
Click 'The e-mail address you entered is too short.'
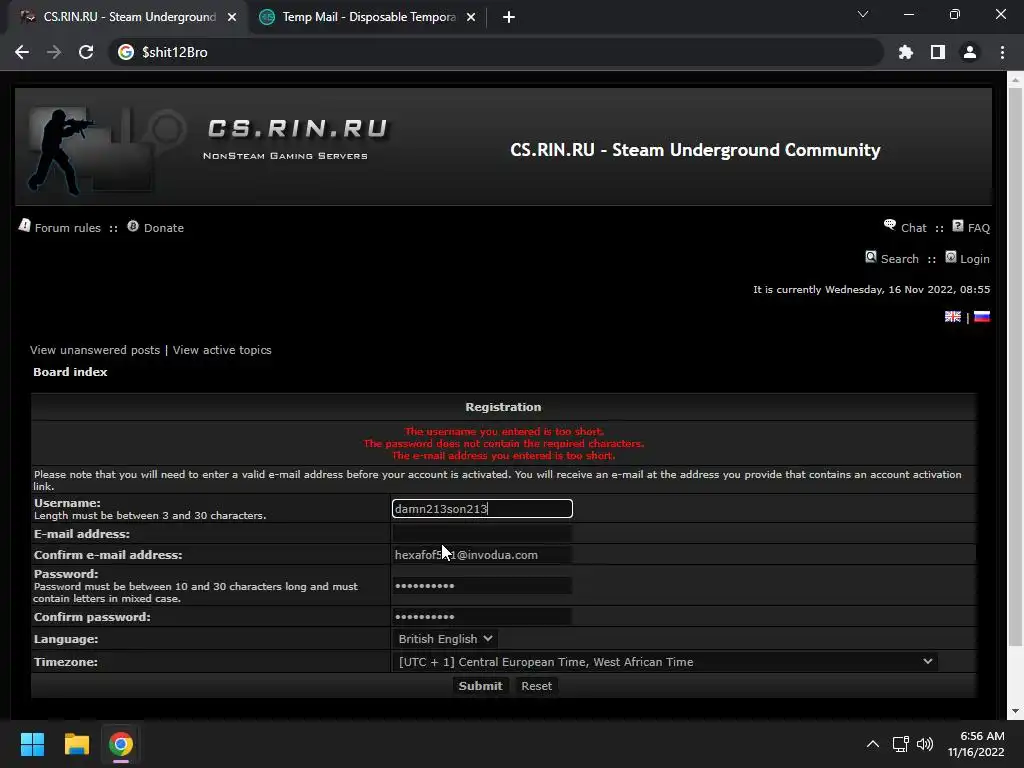pyautogui.click(x=504, y=455)
